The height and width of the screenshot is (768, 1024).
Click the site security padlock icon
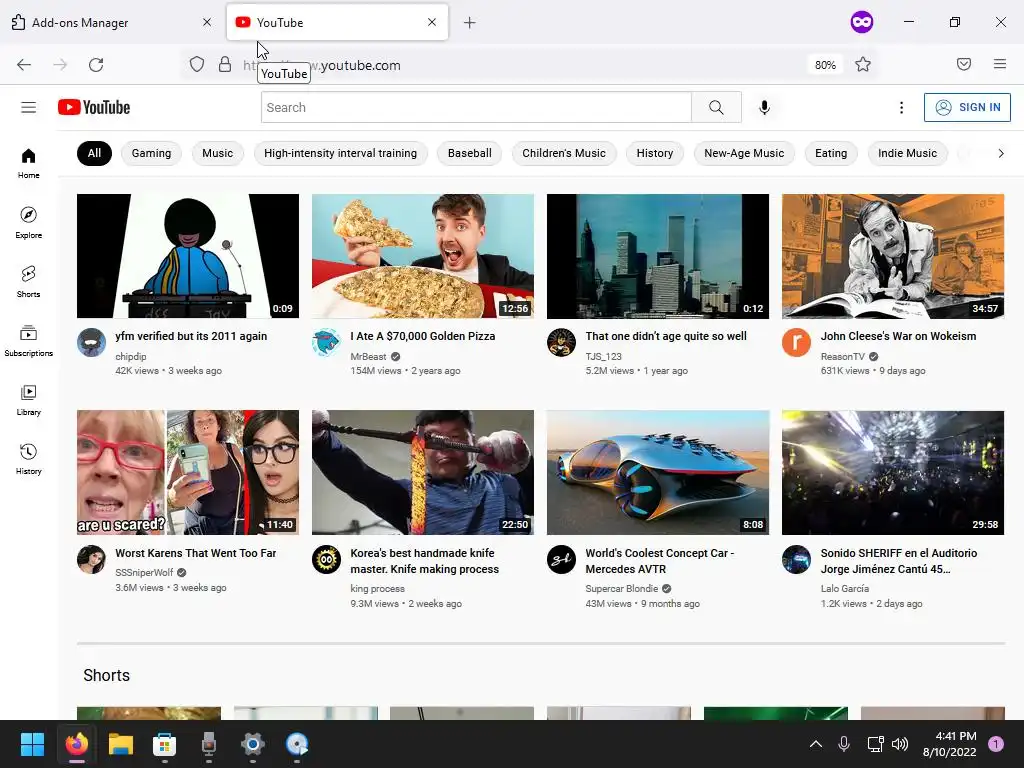click(225, 65)
